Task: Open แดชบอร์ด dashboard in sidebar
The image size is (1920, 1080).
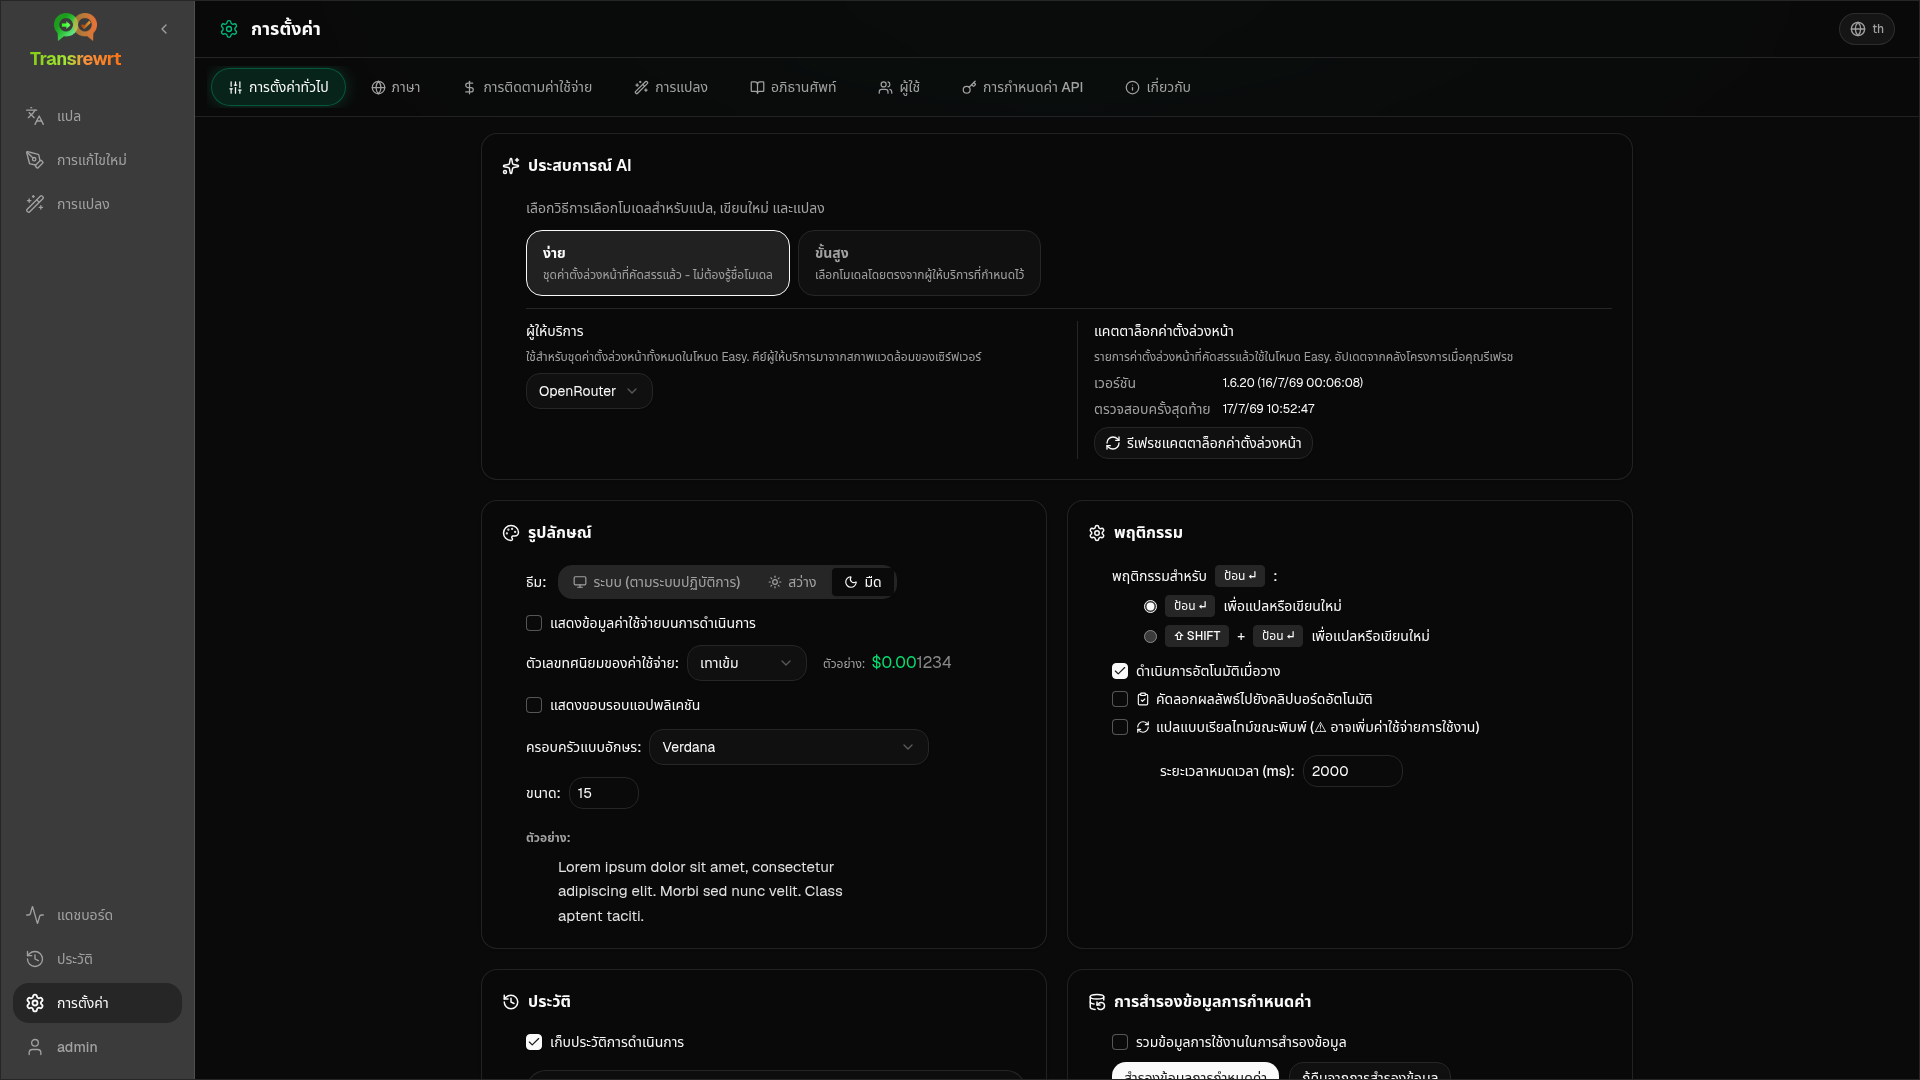Action: [x=97, y=915]
